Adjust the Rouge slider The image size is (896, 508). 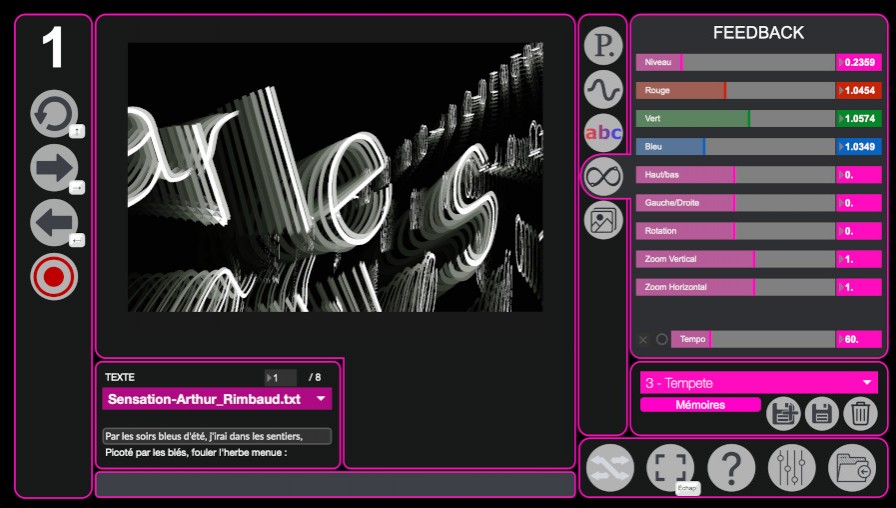click(x=735, y=90)
